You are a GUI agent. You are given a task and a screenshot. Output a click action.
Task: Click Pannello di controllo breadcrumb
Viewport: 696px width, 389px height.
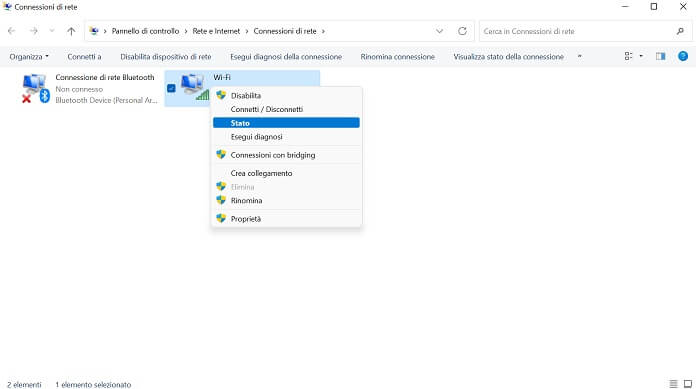(x=145, y=31)
